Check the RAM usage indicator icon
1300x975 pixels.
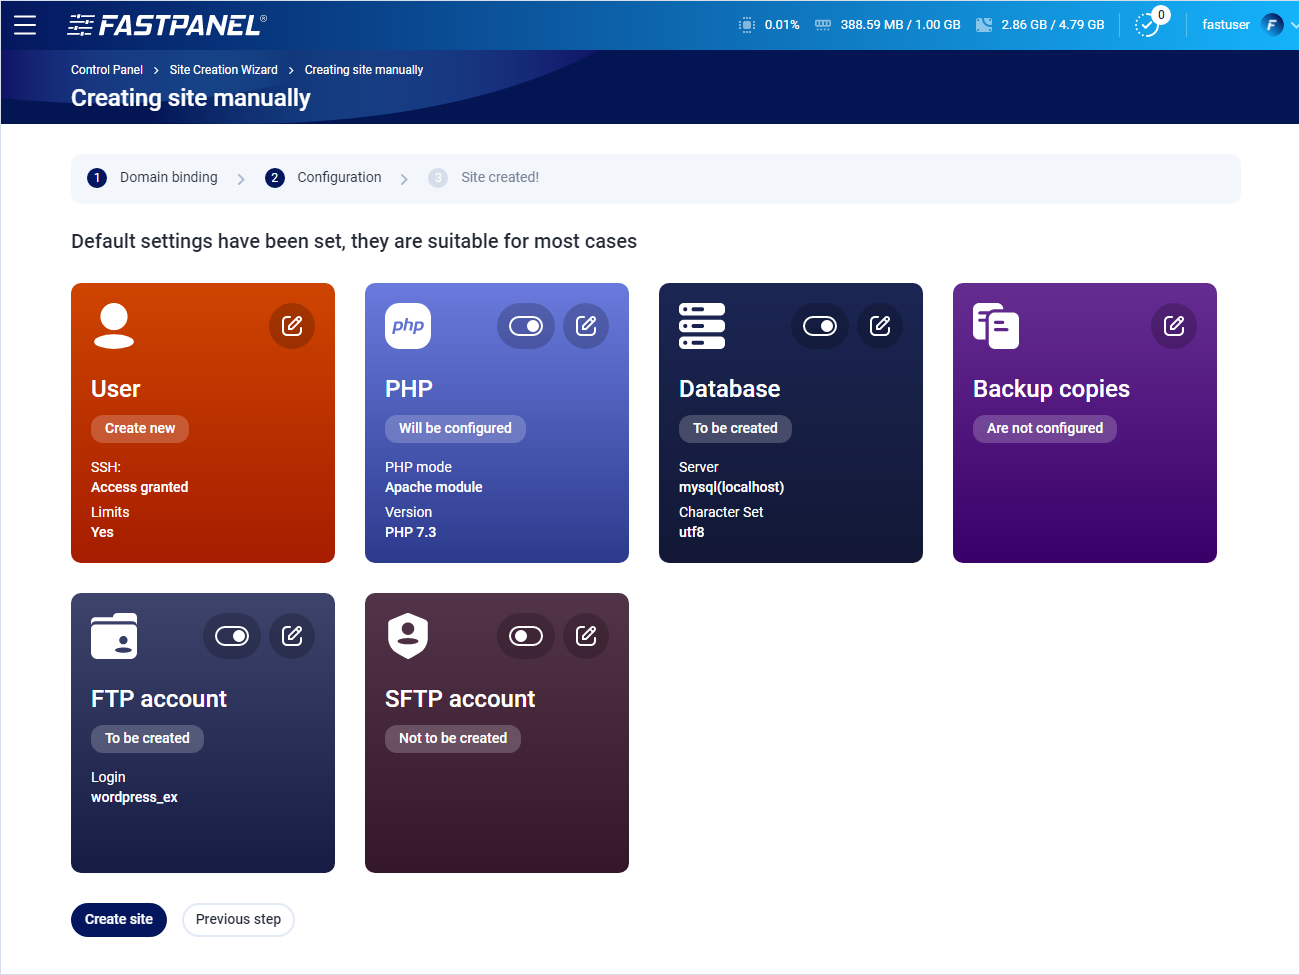pos(823,25)
